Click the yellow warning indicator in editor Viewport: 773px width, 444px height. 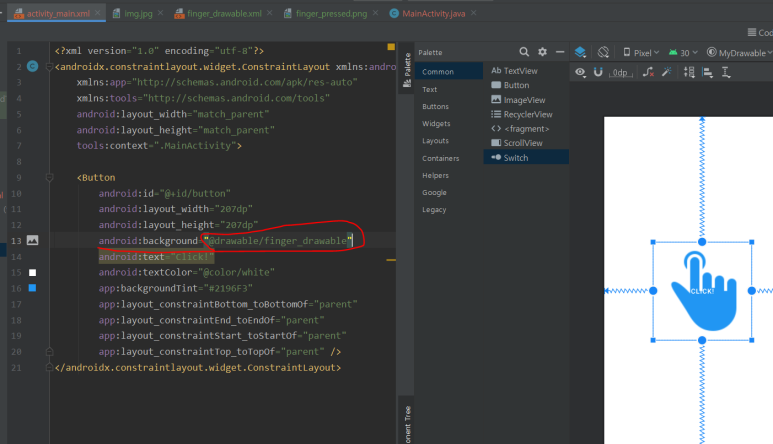(x=391, y=47)
